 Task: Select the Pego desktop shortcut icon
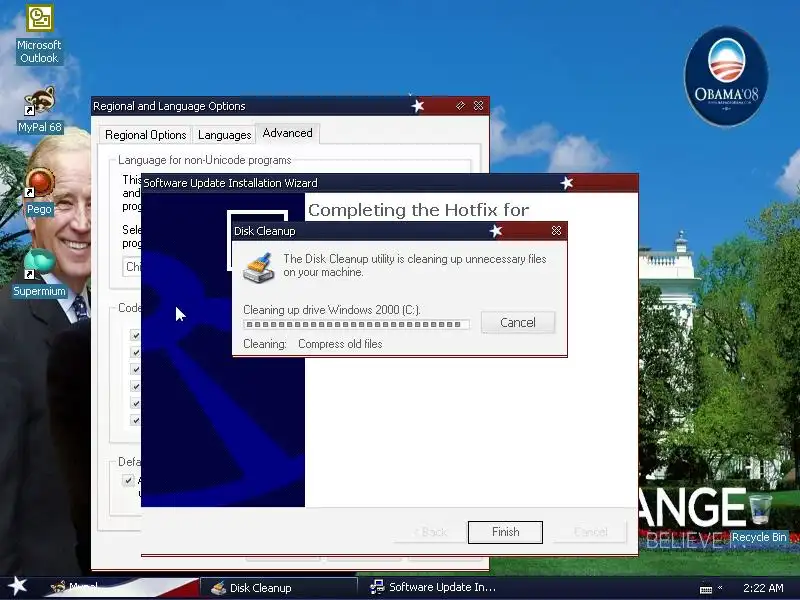[39, 192]
